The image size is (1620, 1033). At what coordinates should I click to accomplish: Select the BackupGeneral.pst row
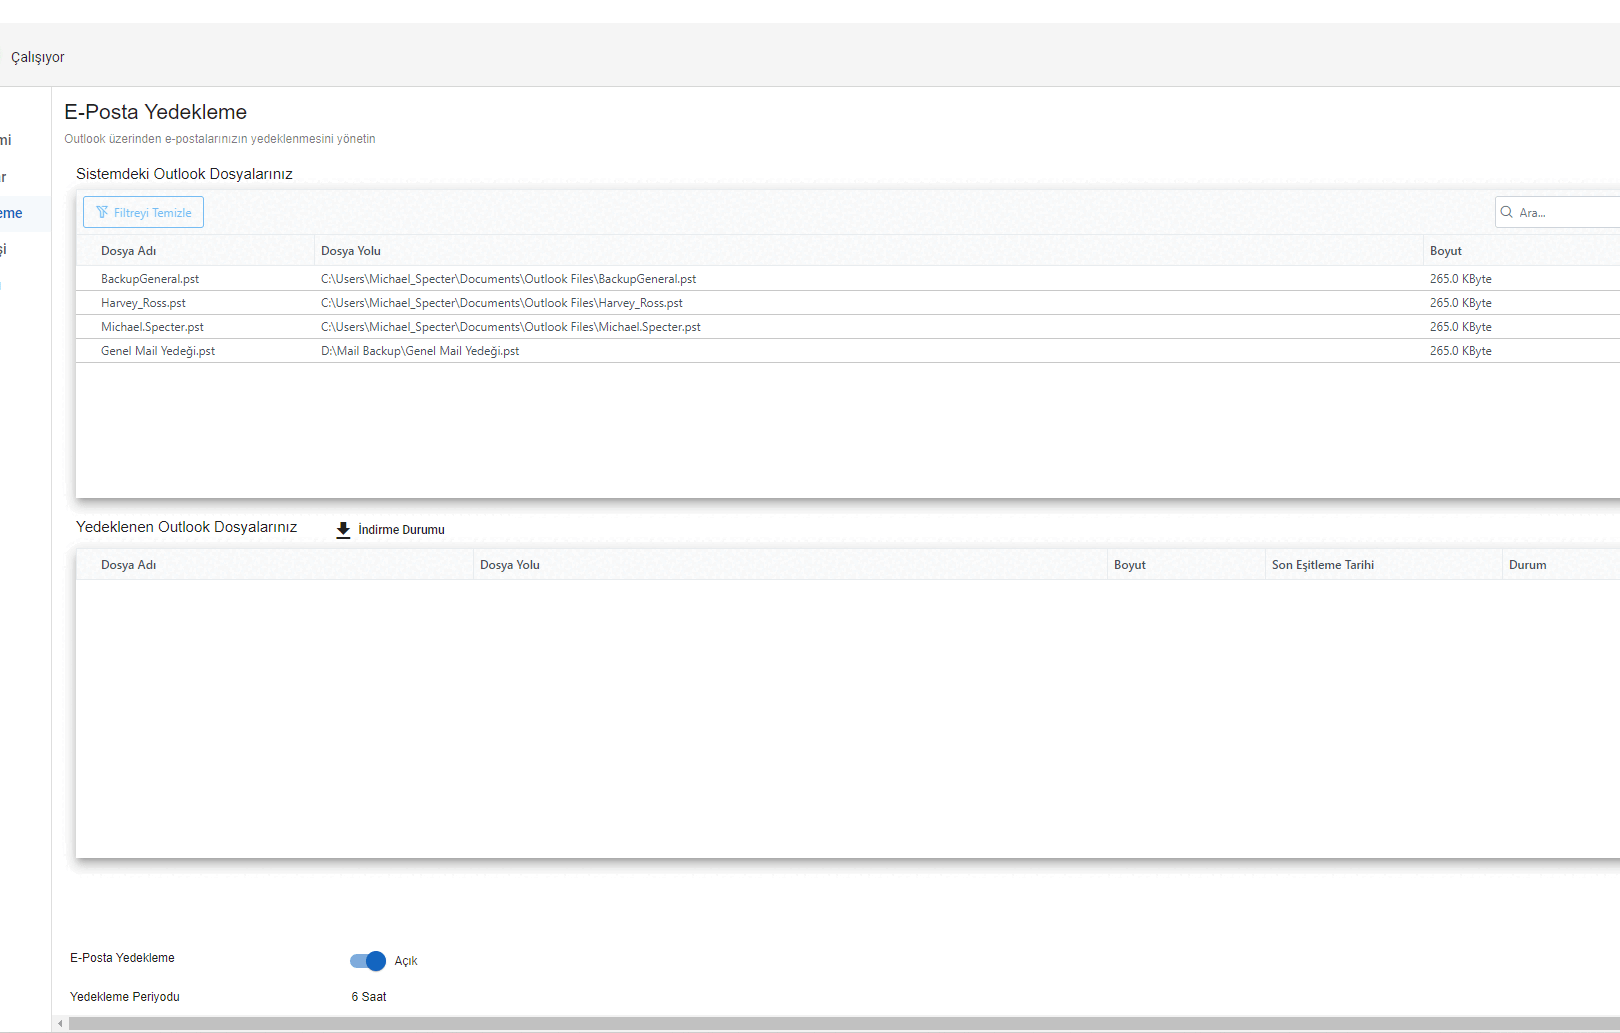tap(150, 279)
